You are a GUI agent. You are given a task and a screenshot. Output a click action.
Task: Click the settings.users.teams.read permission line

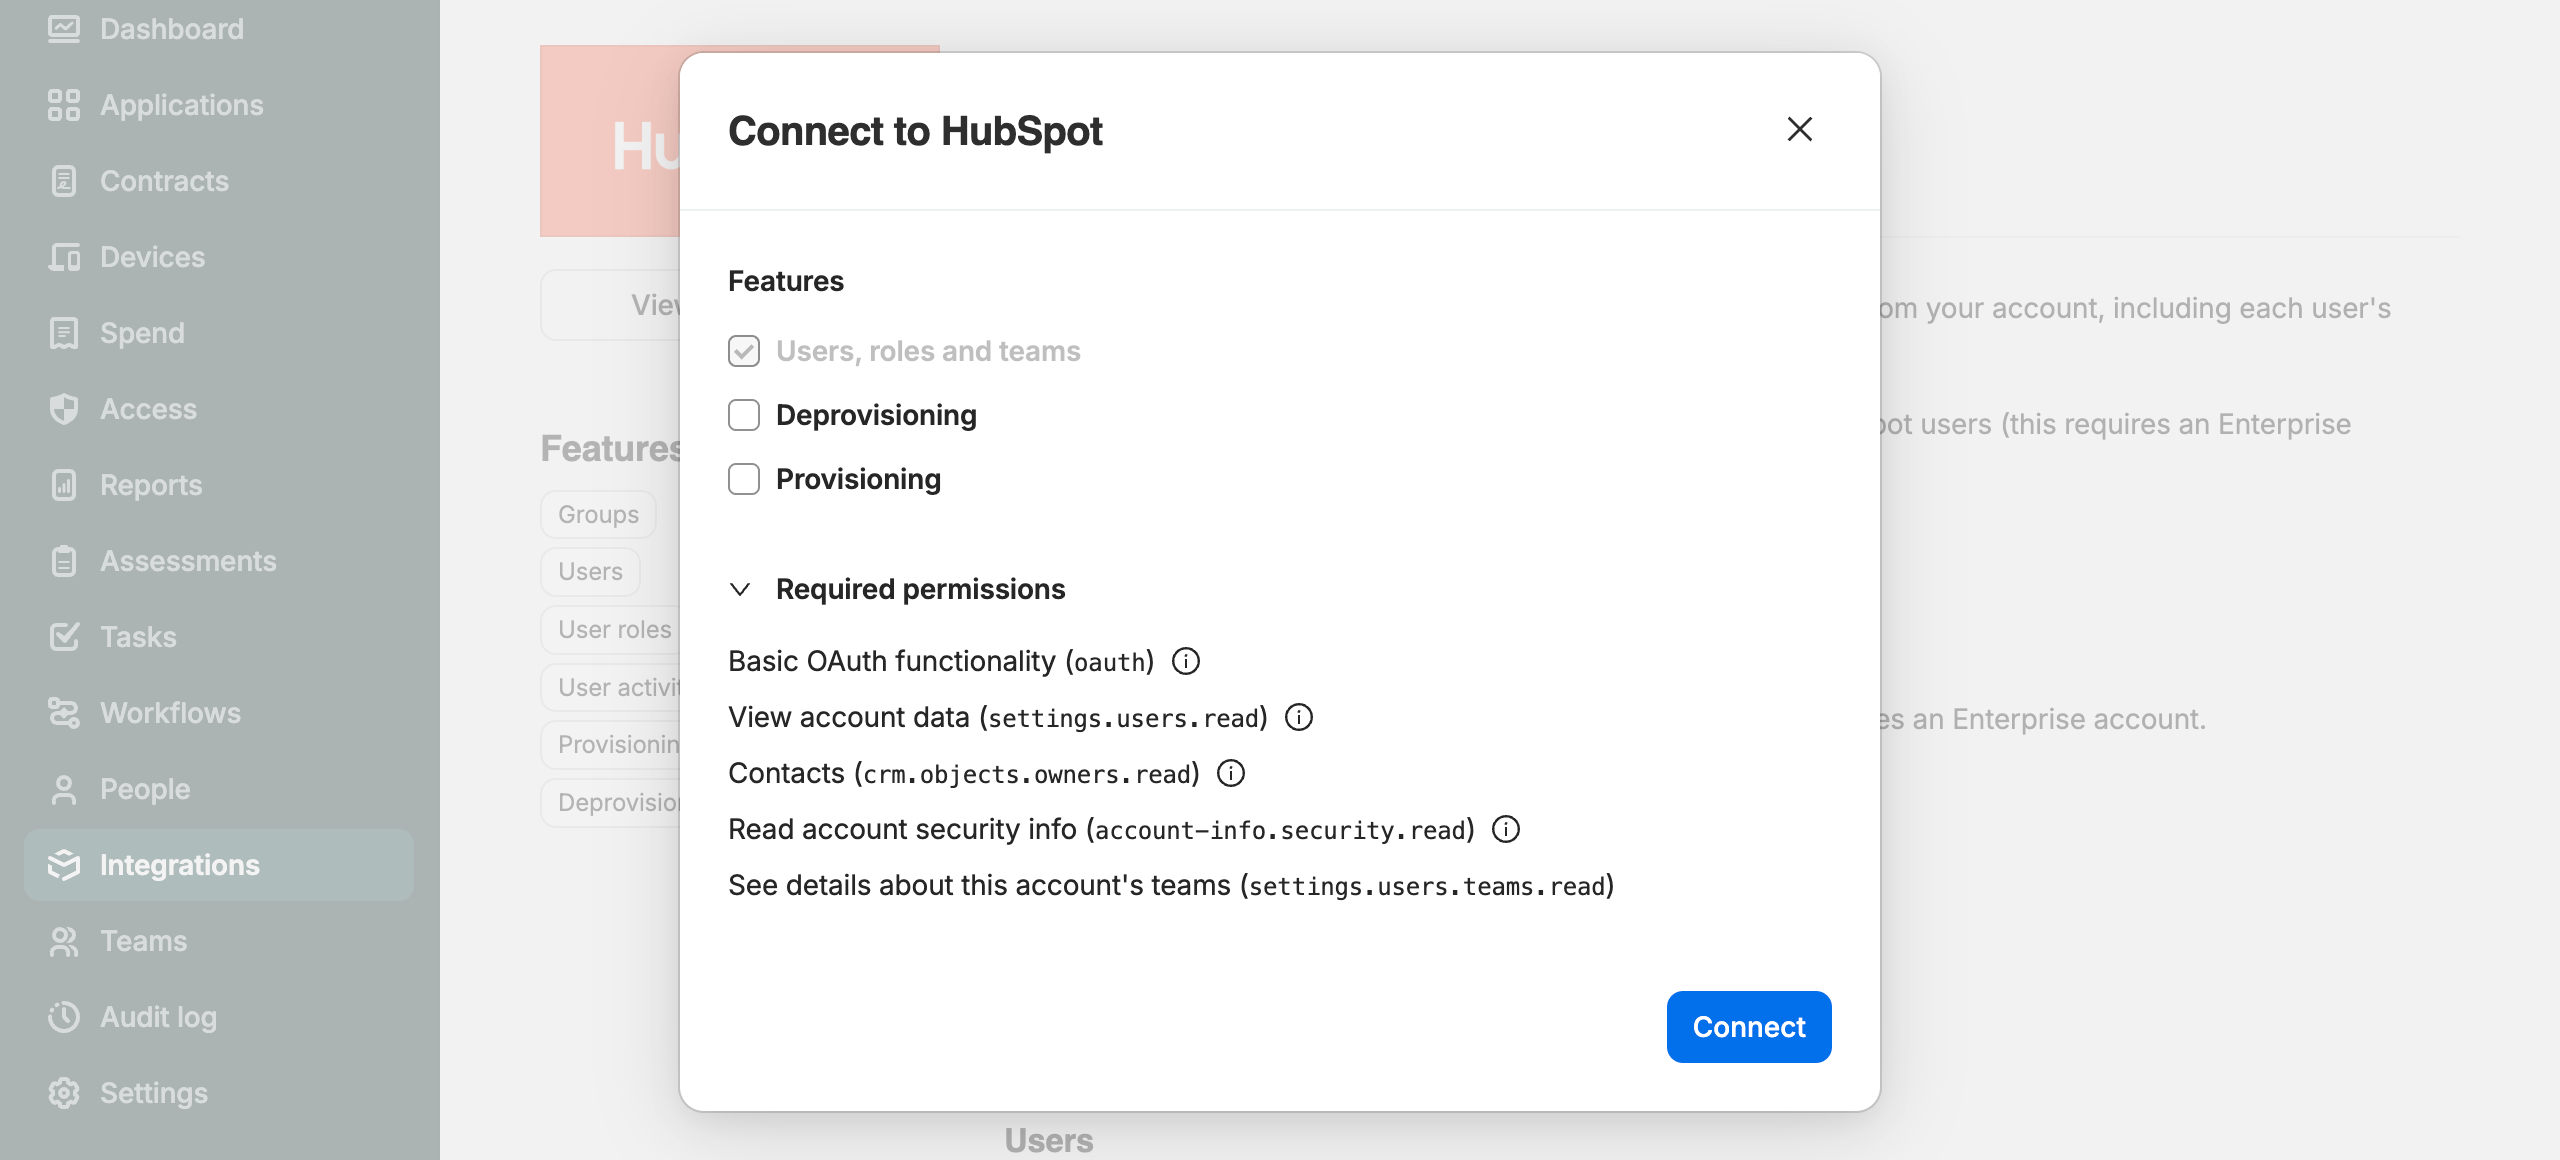click(1171, 885)
